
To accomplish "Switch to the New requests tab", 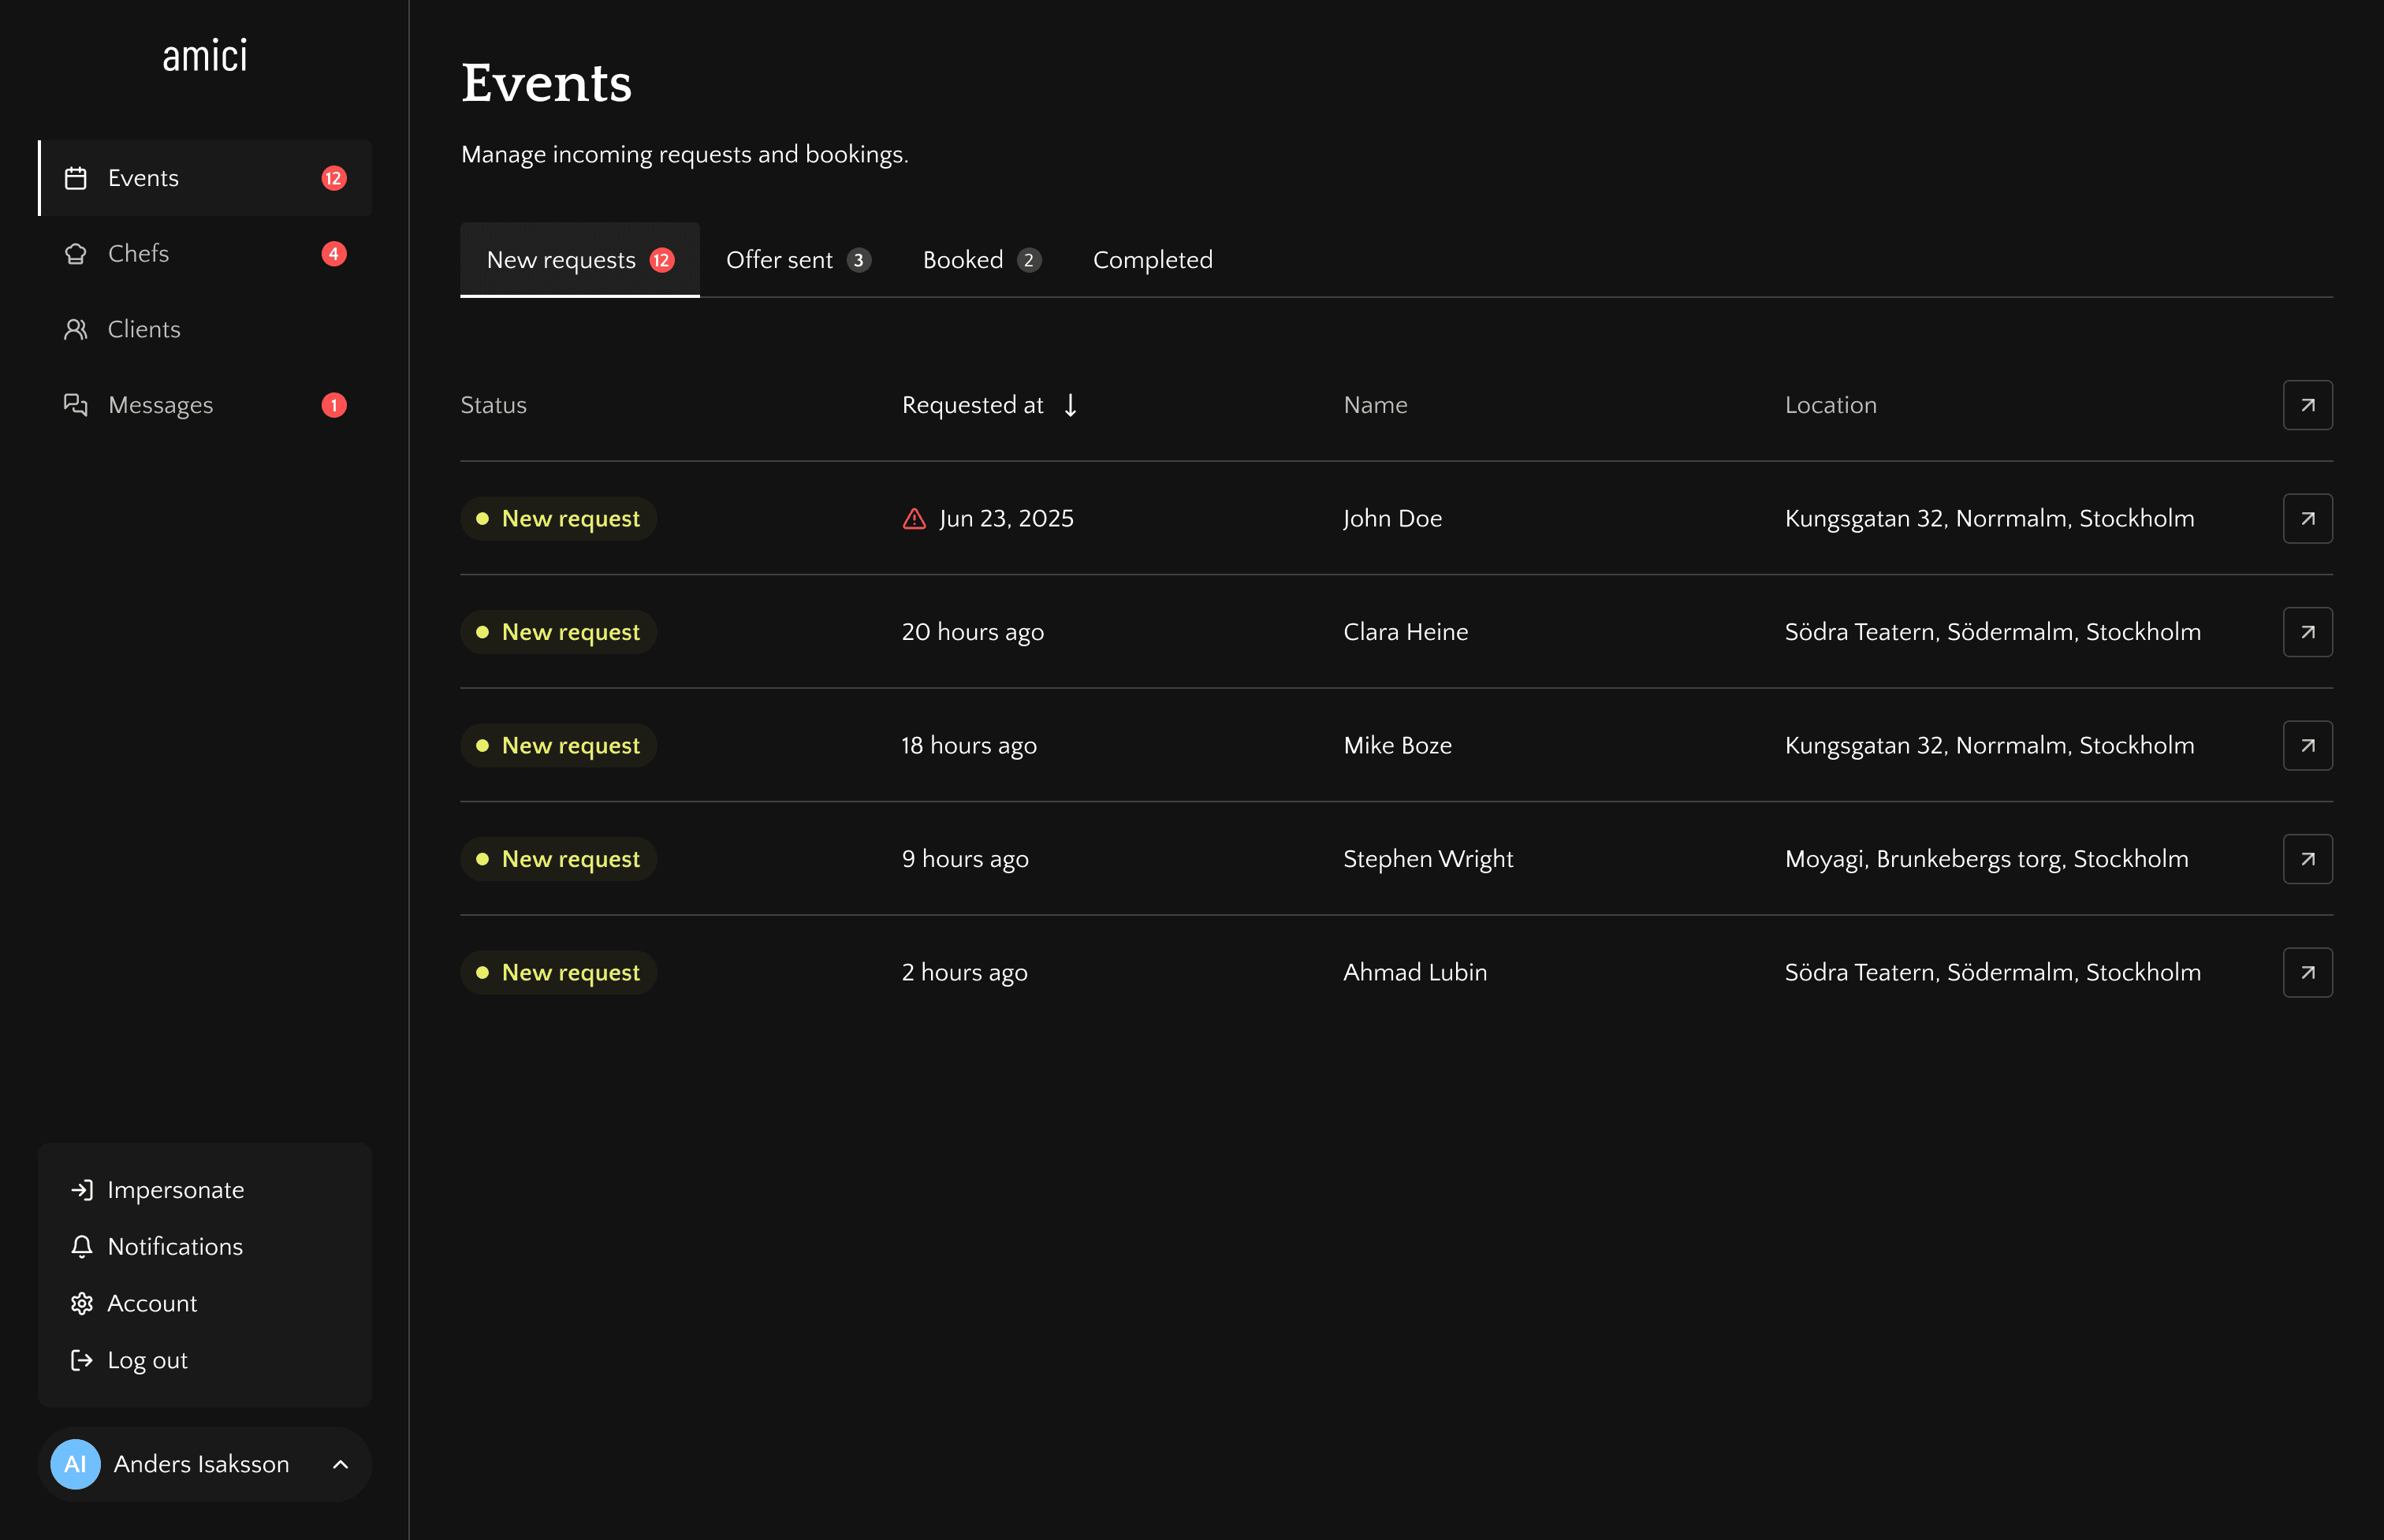I will click(x=580, y=260).
